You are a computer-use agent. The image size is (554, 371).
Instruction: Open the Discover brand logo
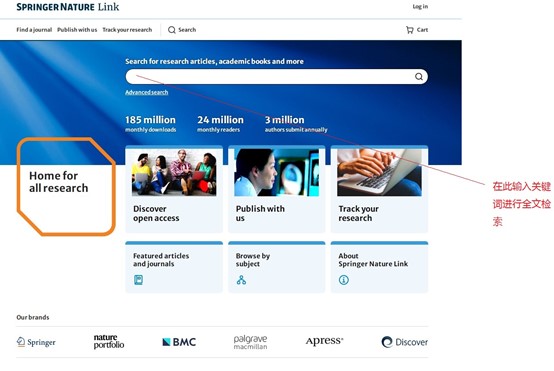[405, 342]
